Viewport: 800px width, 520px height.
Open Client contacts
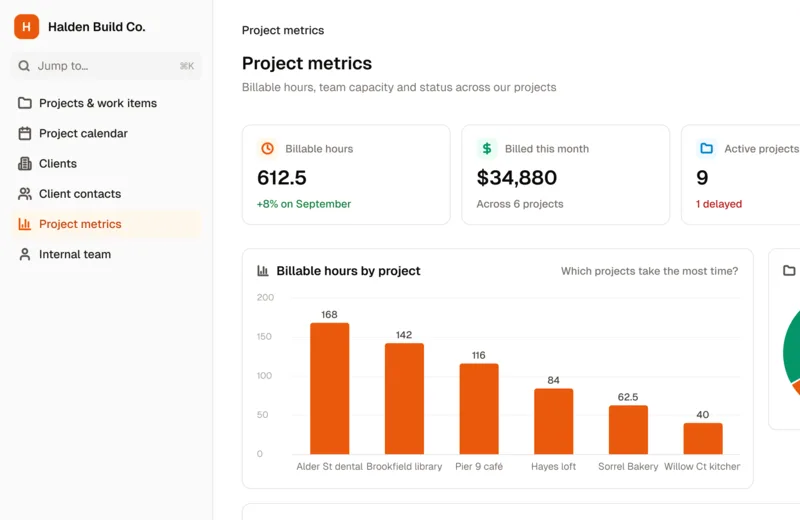(x=106, y=194)
